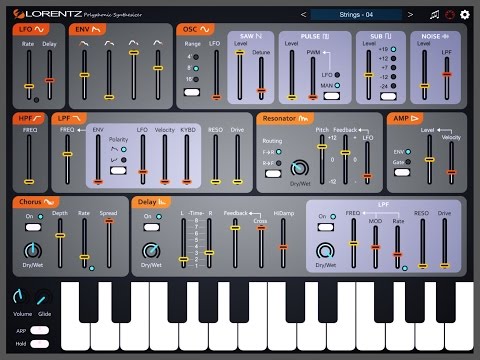This screenshot has height=360, width=480.
Task: Click the Chorus Dry/Wet knob
Action: click(33, 251)
